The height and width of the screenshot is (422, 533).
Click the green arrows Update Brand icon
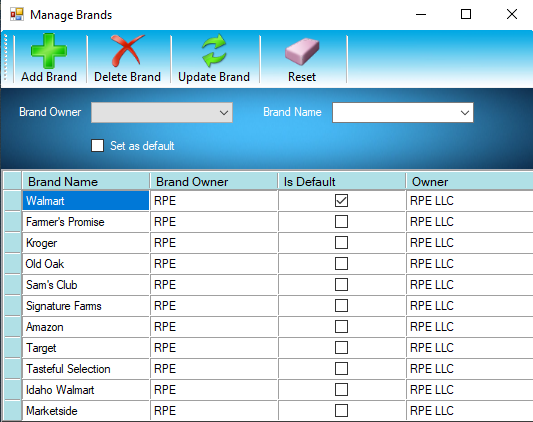coord(214,51)
